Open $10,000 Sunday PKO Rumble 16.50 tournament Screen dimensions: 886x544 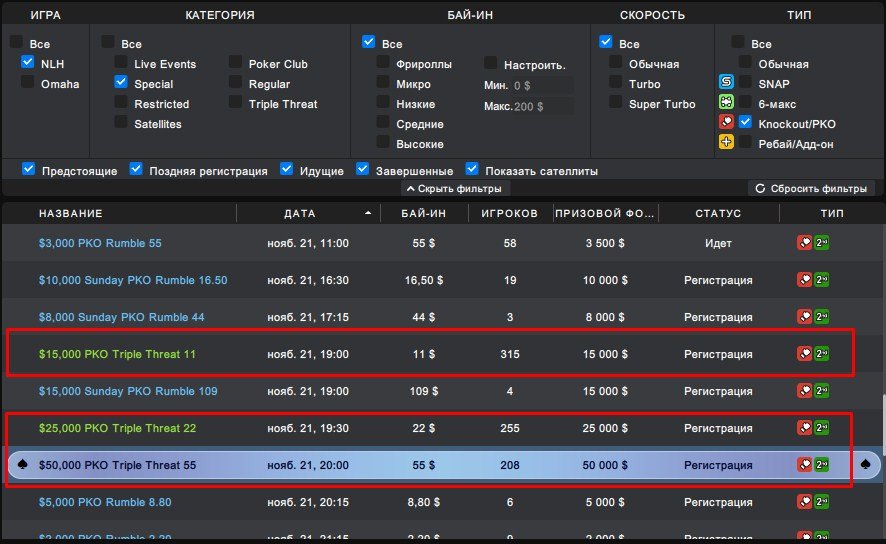pyautogui.click(x=133, y=280)
